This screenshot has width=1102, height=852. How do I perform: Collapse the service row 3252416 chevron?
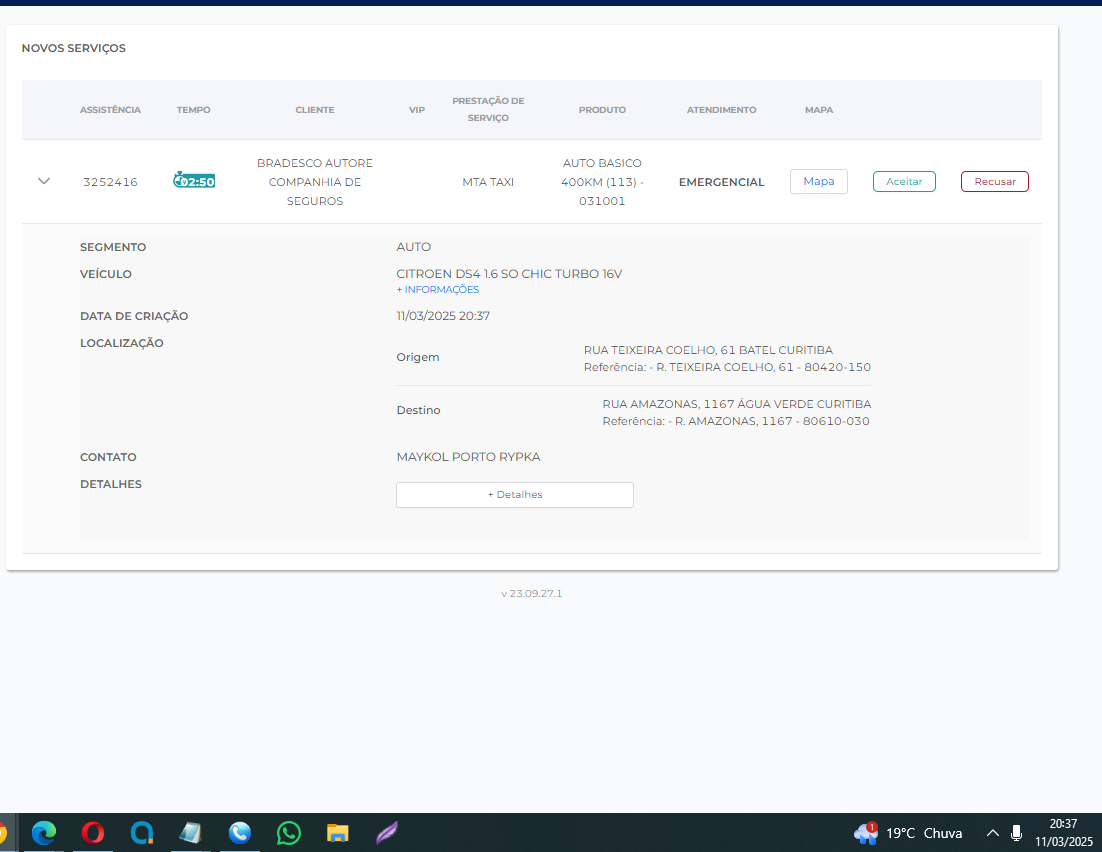[x=43, y=181]
